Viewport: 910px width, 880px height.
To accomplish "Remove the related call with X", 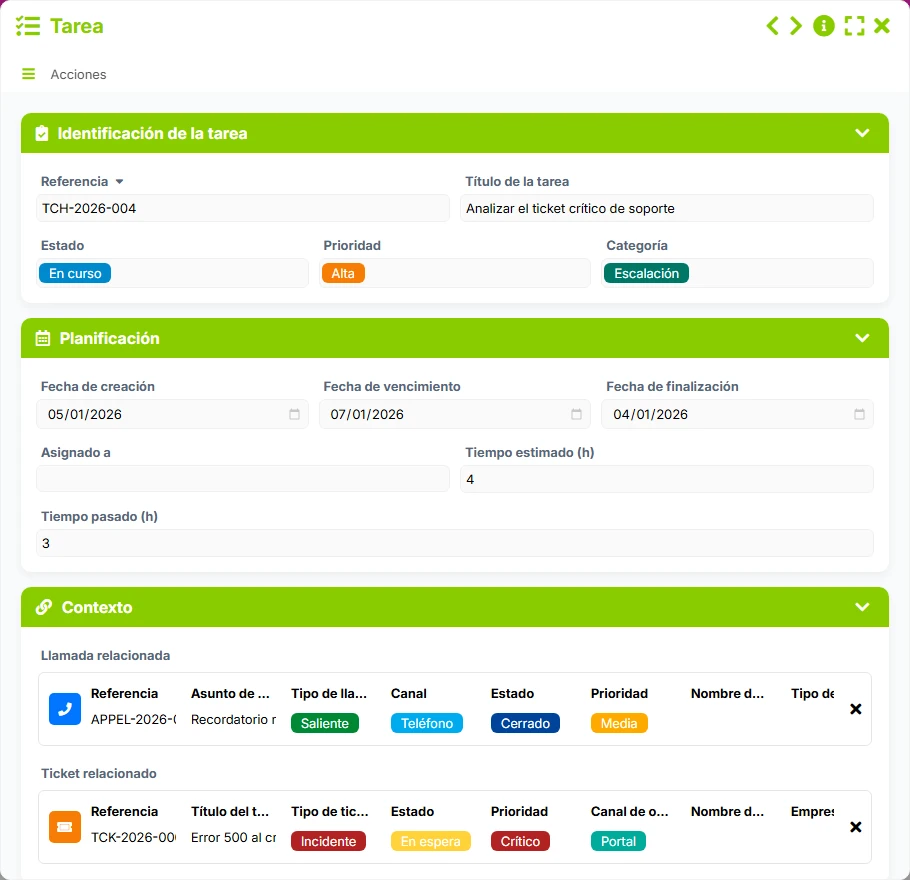I will [x=855, y=709].
